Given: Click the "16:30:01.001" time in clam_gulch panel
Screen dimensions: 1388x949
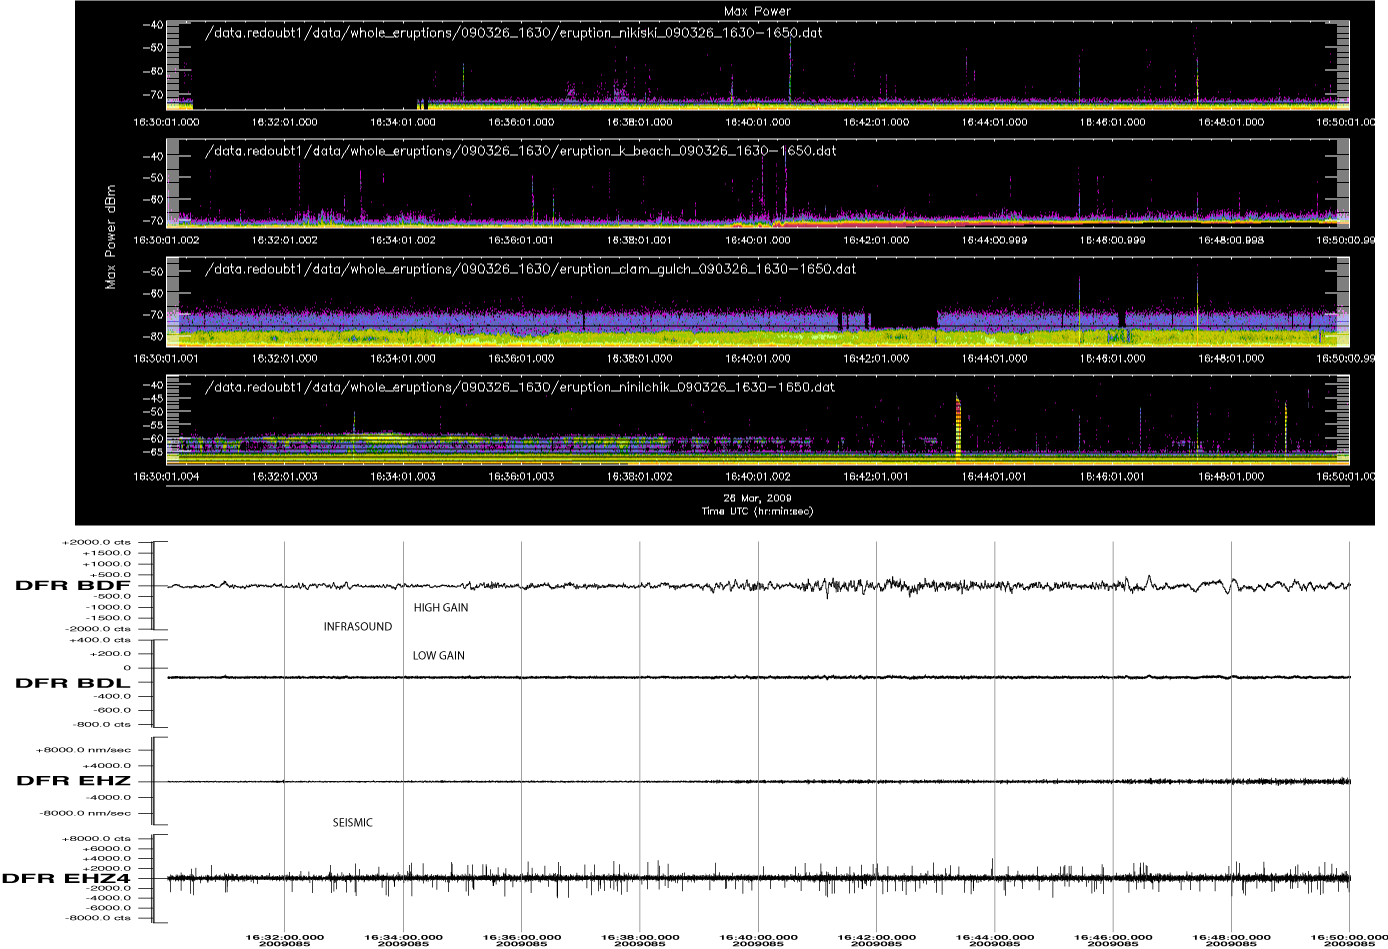Looking at the screenshot, I should coord(165,358).
